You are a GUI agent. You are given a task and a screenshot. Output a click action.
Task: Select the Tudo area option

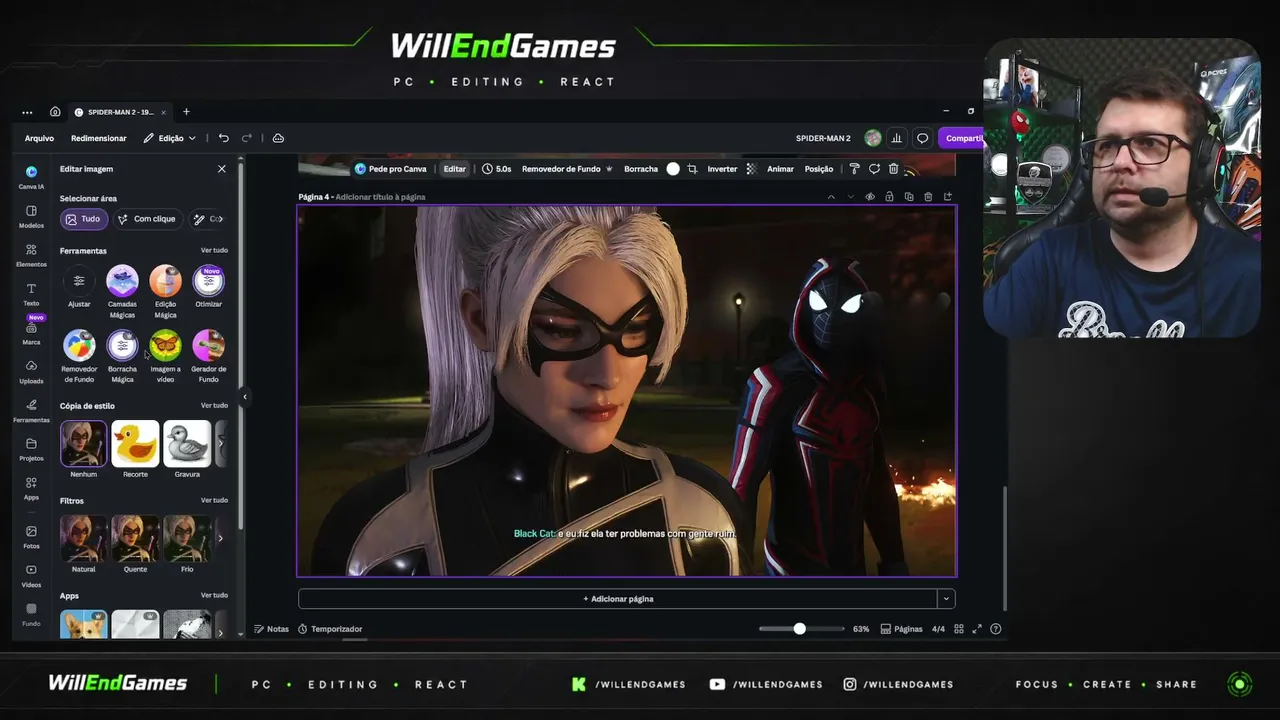tap(84, 219)
